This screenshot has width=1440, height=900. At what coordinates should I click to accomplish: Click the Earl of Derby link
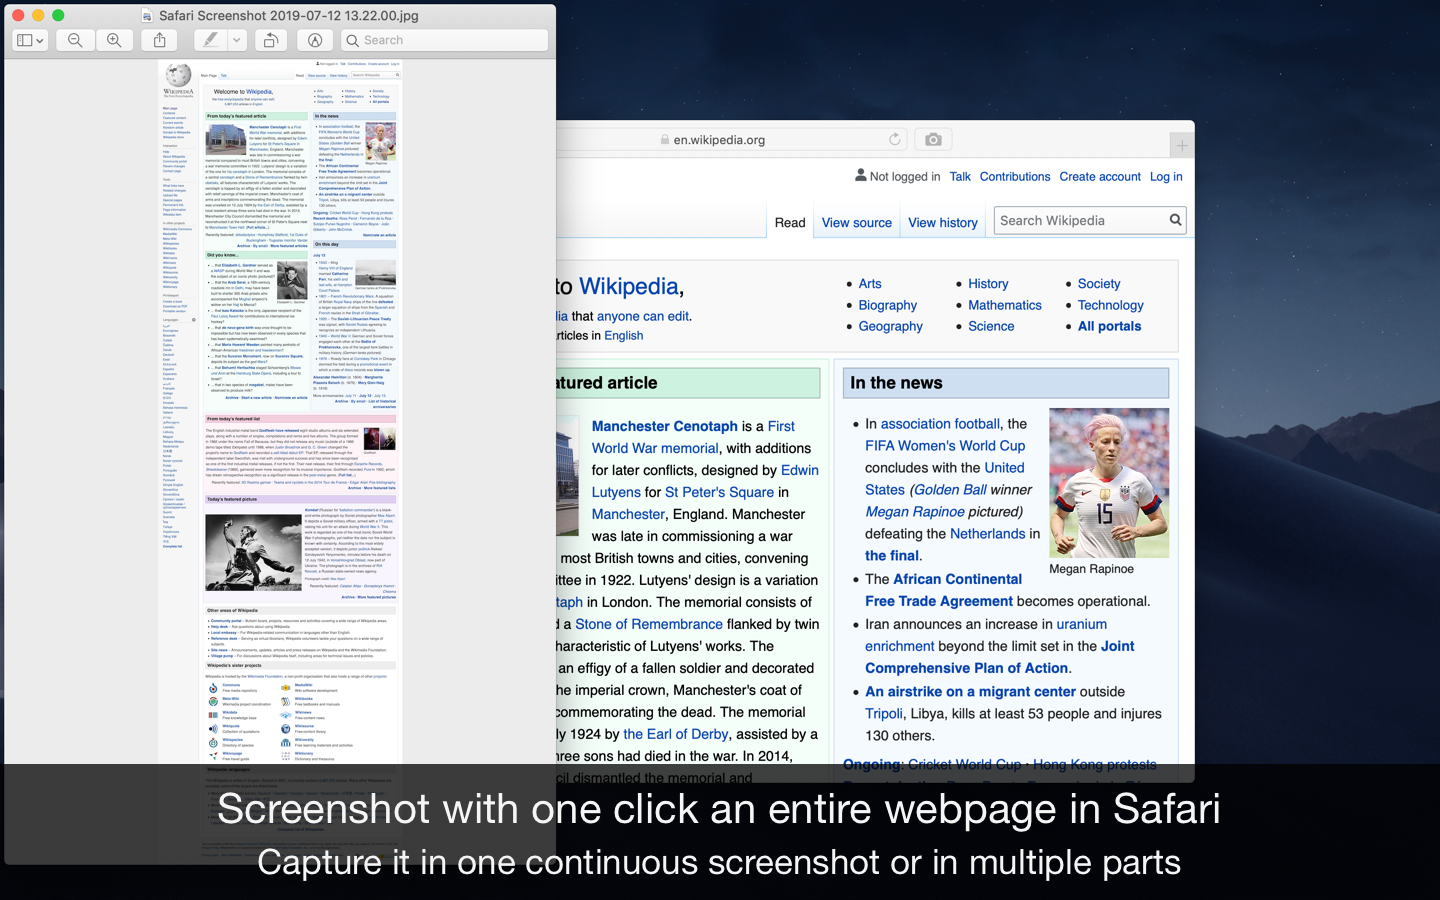[x=676, y=734]
